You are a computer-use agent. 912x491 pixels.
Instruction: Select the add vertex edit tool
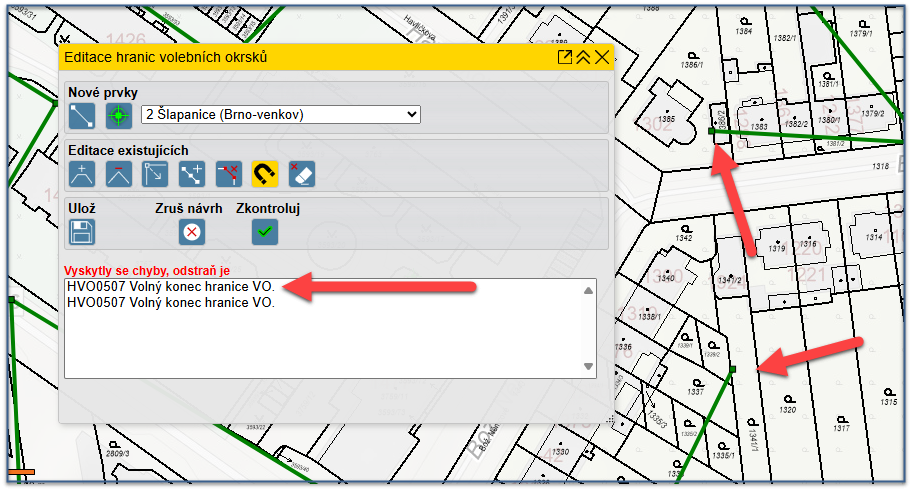tap(82, 174)
